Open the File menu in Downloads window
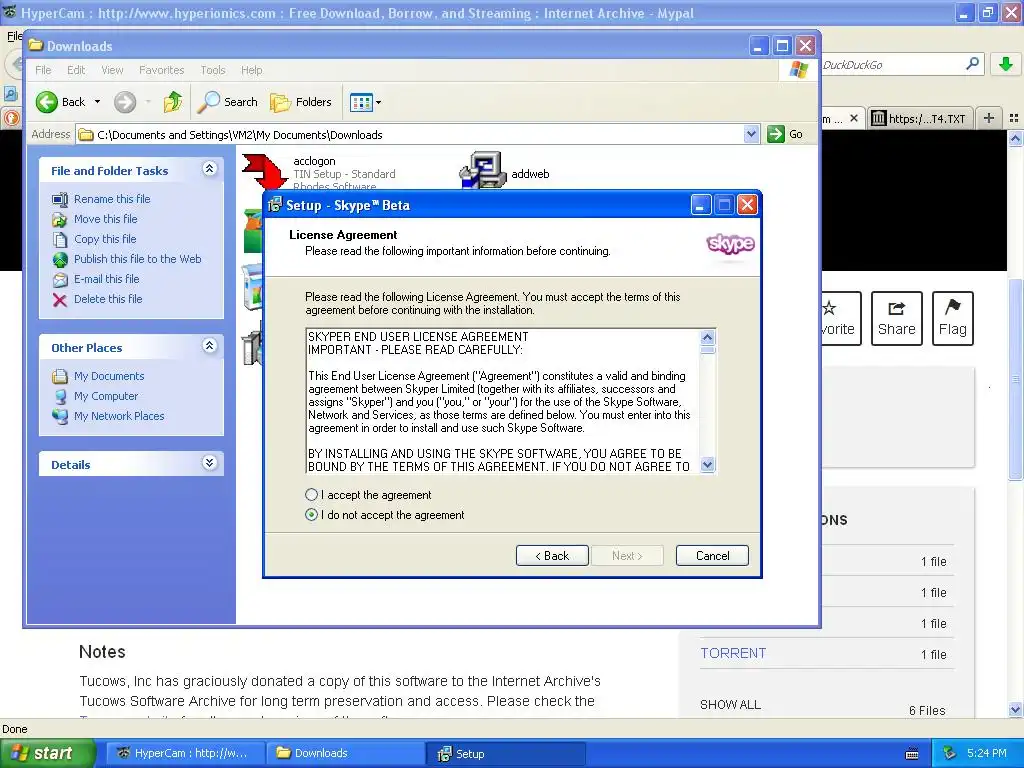The height and width of the screenshot is (768, 1024). 43,70
